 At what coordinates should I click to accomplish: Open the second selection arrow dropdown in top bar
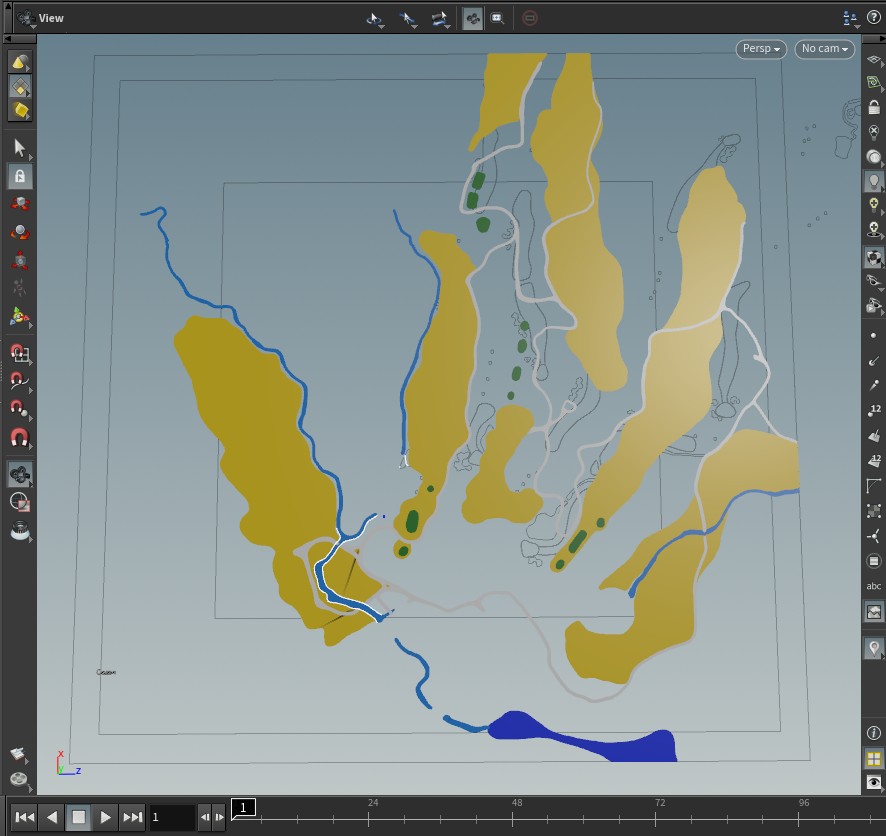407,19
